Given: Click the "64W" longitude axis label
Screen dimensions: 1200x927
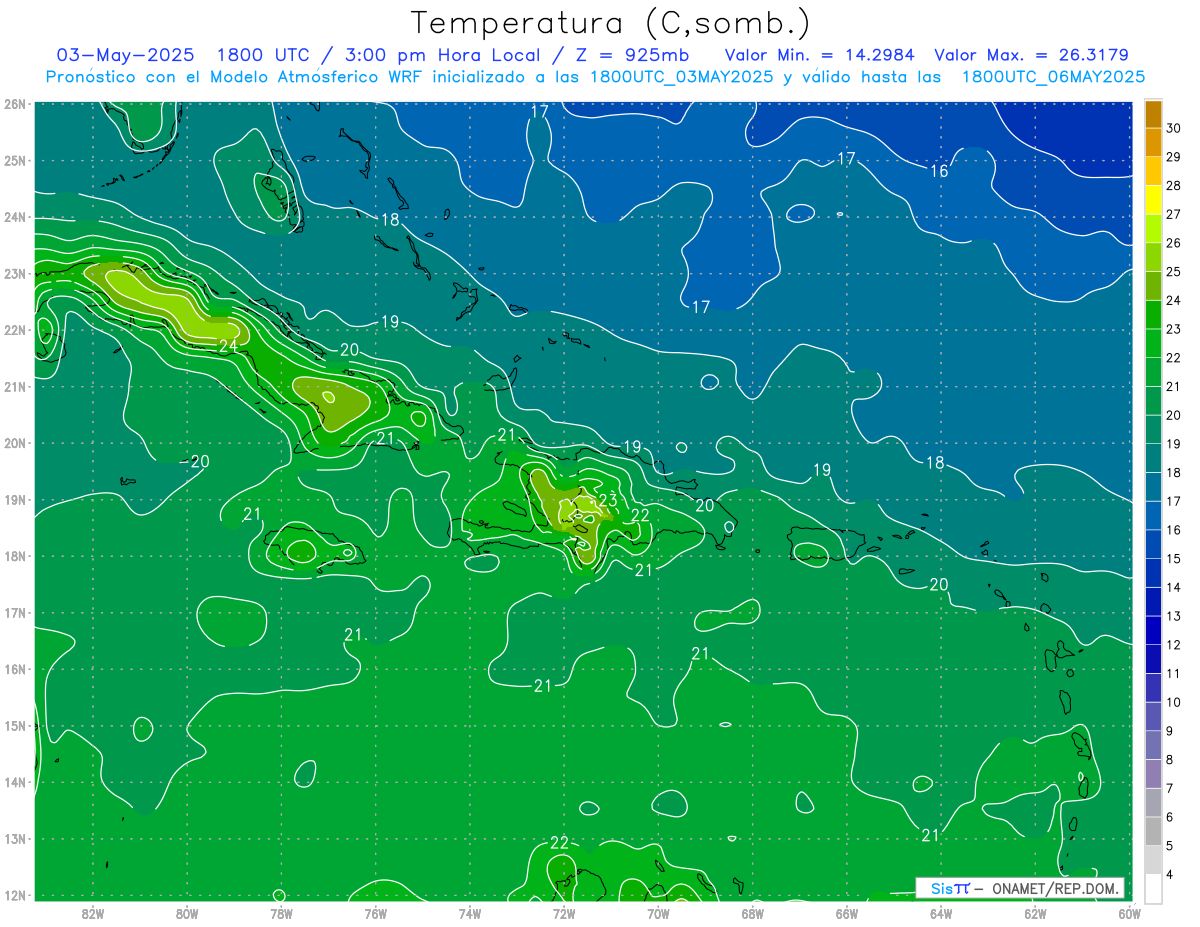Looking at the screenshot, I should click(x=941, y=913).
